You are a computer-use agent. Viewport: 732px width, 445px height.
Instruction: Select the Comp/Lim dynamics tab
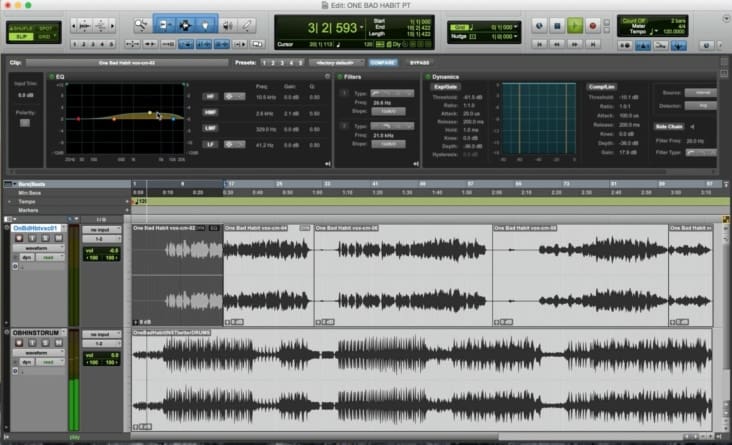pyautogui.click(x=602, y=87)
